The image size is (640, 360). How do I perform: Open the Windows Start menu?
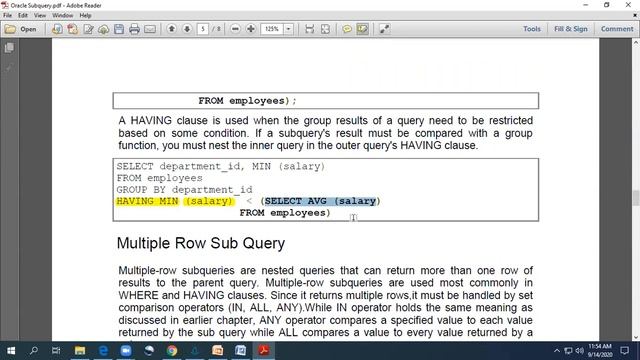click(11, 351)
